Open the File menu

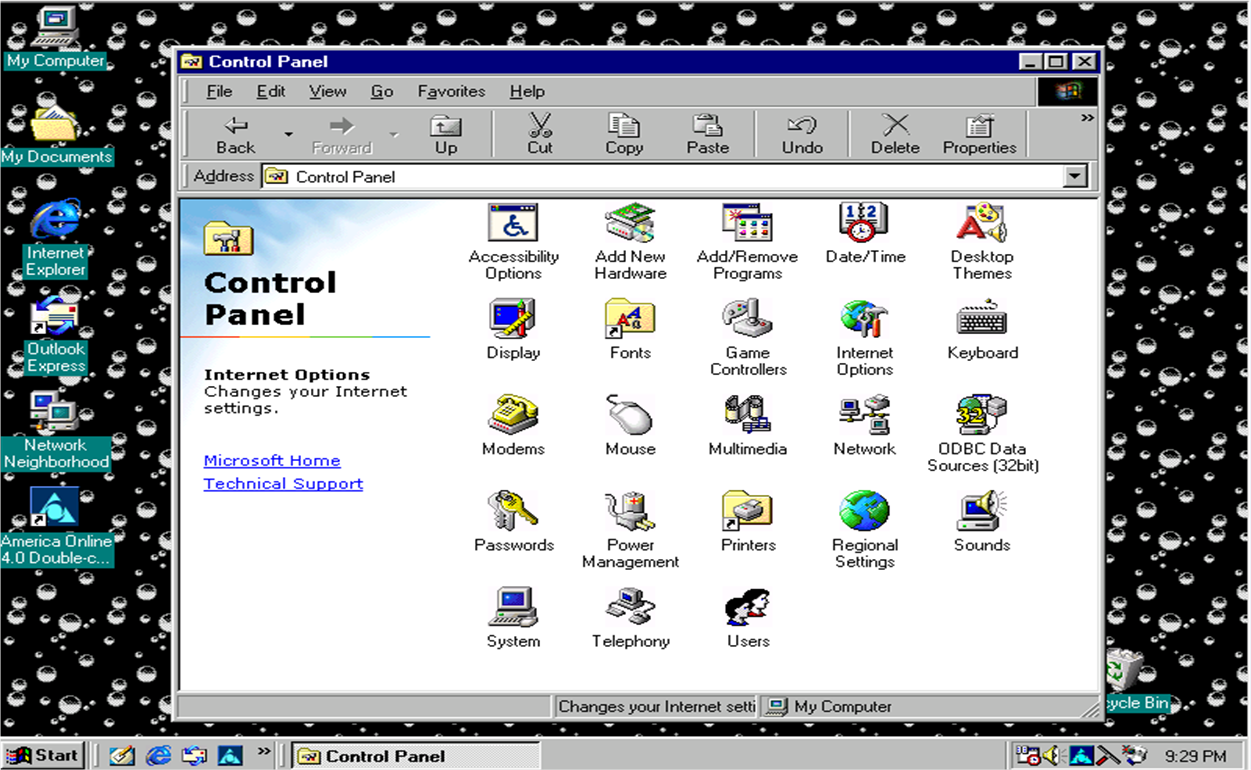pos(219,91)
